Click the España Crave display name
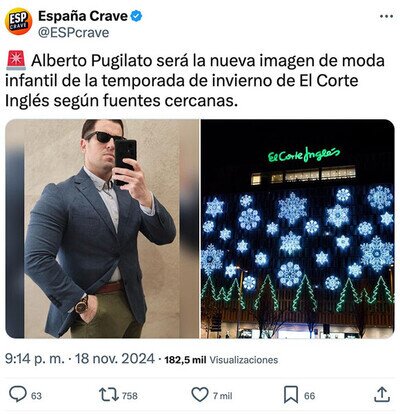 point(83,16)
